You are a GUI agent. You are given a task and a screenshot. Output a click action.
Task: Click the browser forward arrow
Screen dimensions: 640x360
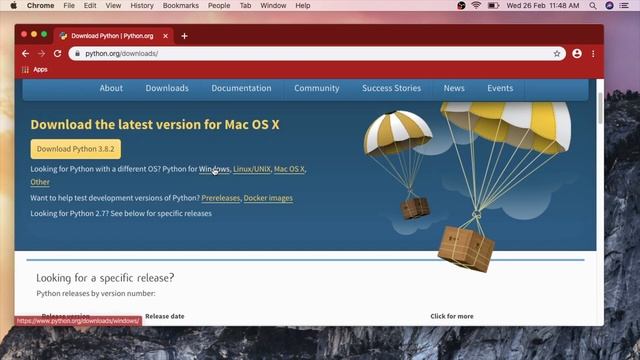coord(41,53)
